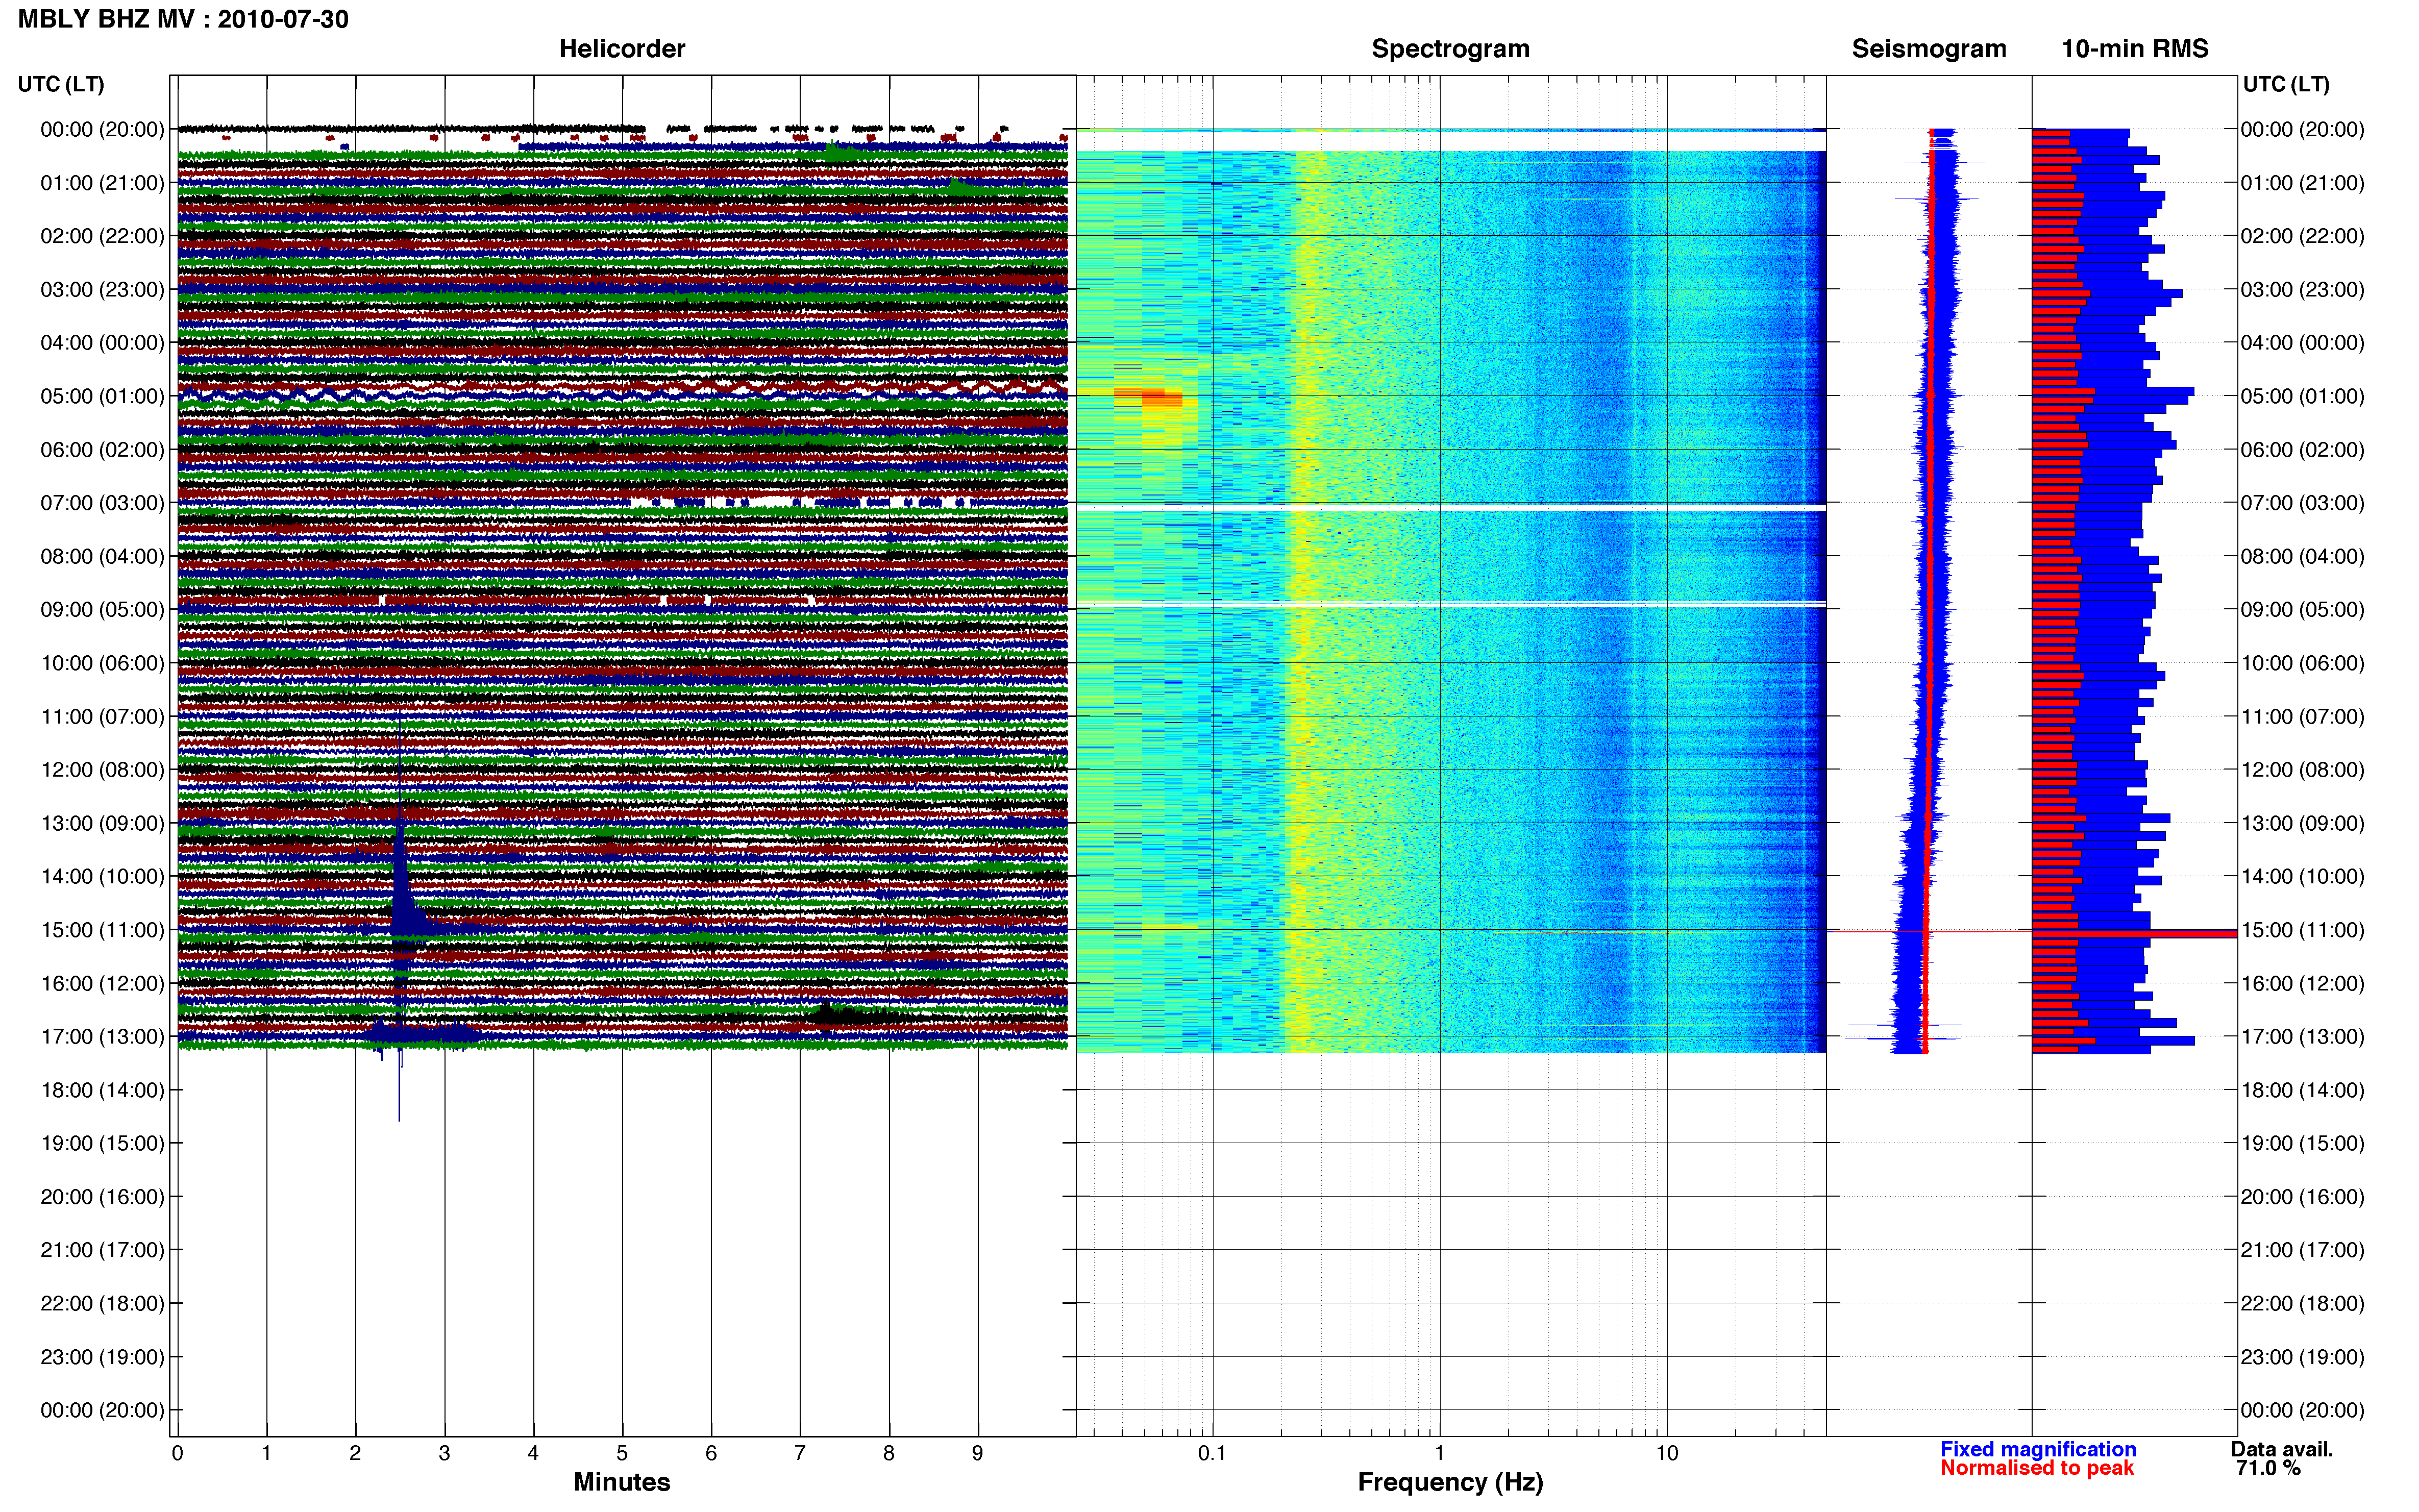
Task: Click the right 09:00 (05:00) time label
Action: click(2302, 610)
